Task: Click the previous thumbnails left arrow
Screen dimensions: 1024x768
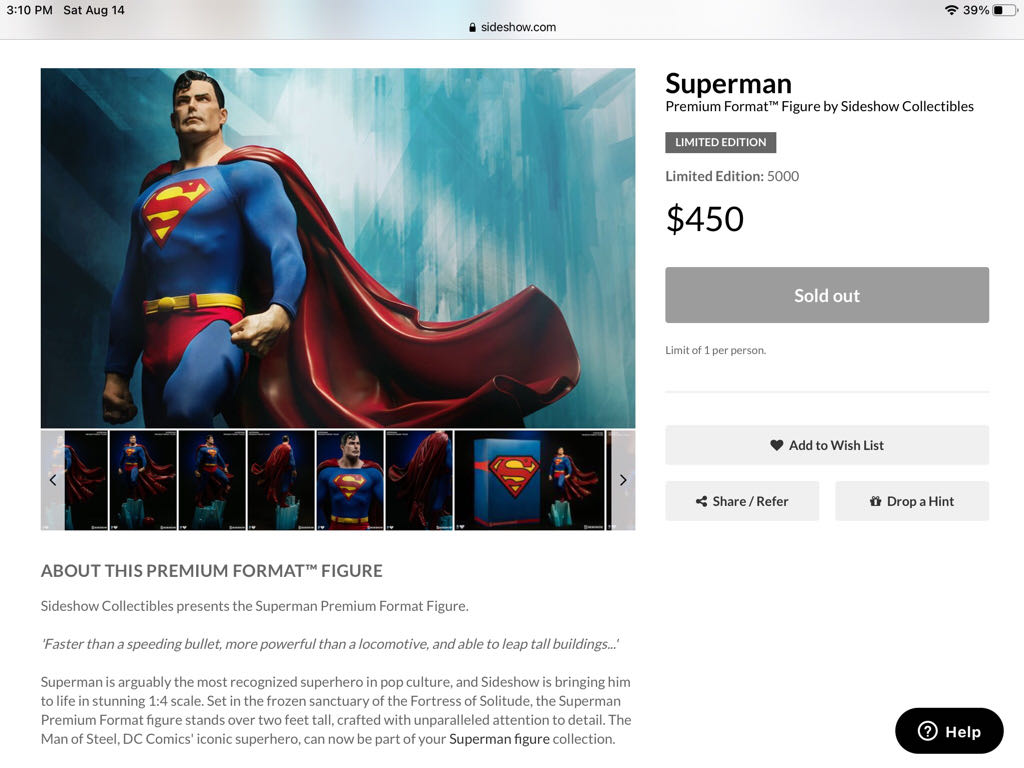Action: pos(53,480)
